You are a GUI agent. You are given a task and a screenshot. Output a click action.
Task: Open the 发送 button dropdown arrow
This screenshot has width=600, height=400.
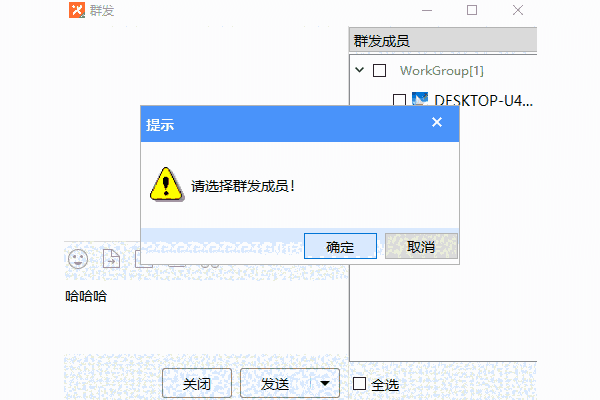pyautogui.click(x=324, y=383)
